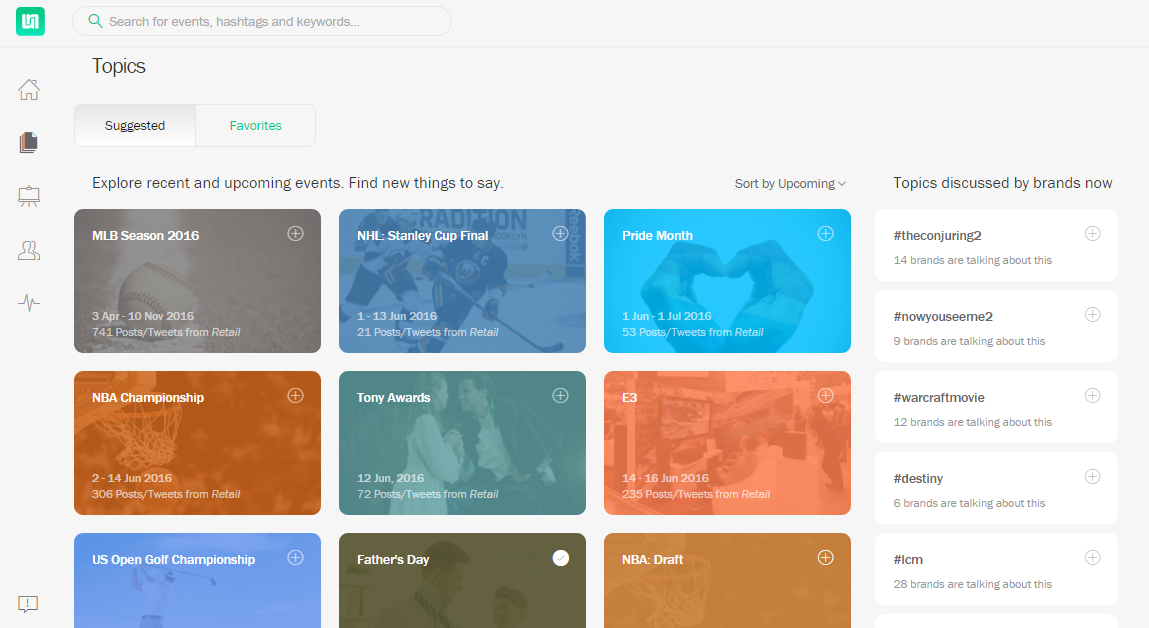Add Pride Month to favorites
Screen dimensions: 1149x628
tap(826, 234)
